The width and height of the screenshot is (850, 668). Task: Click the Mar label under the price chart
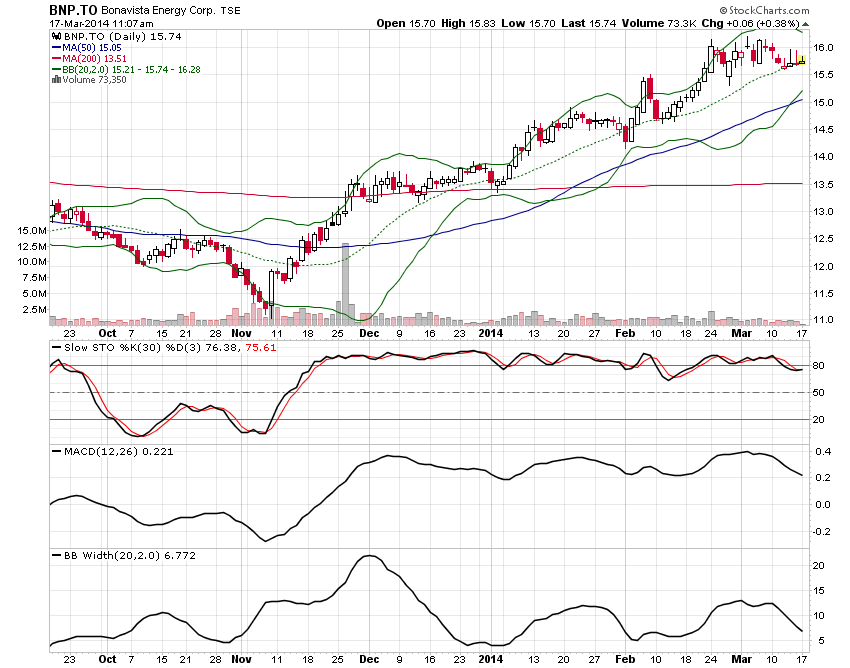(742, 333)
